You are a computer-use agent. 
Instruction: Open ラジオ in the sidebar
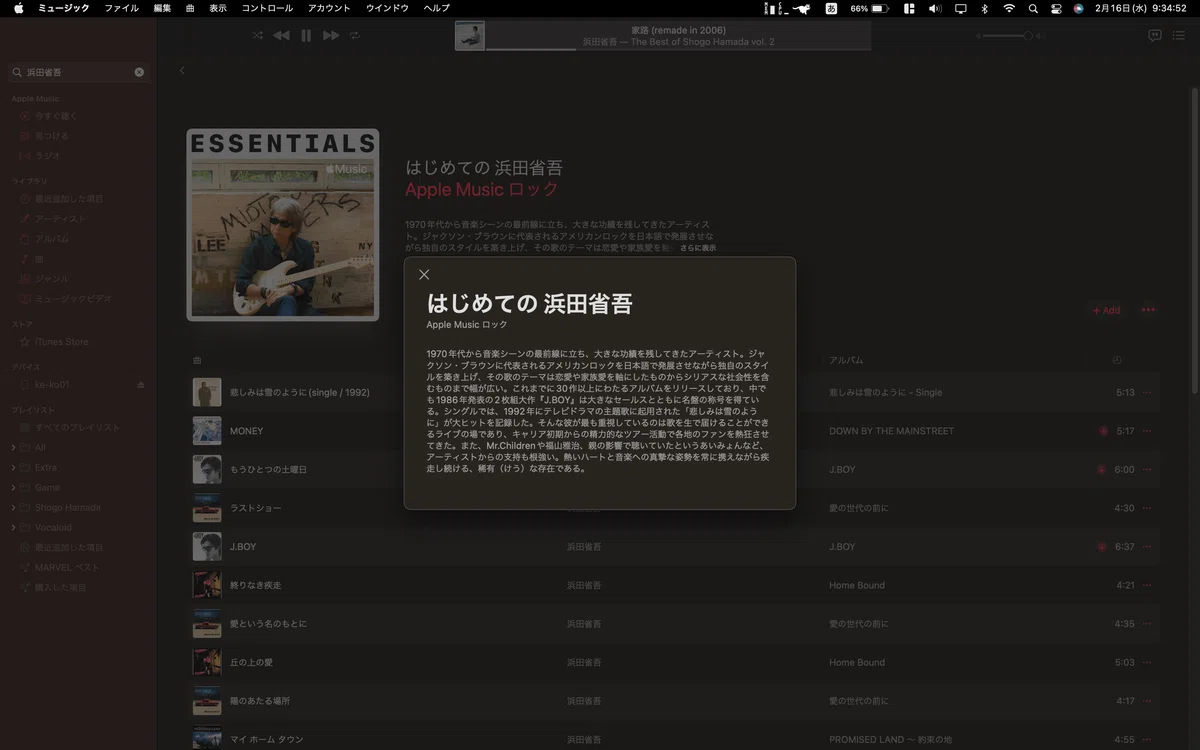pyautogui.click(x=48, y=156)
